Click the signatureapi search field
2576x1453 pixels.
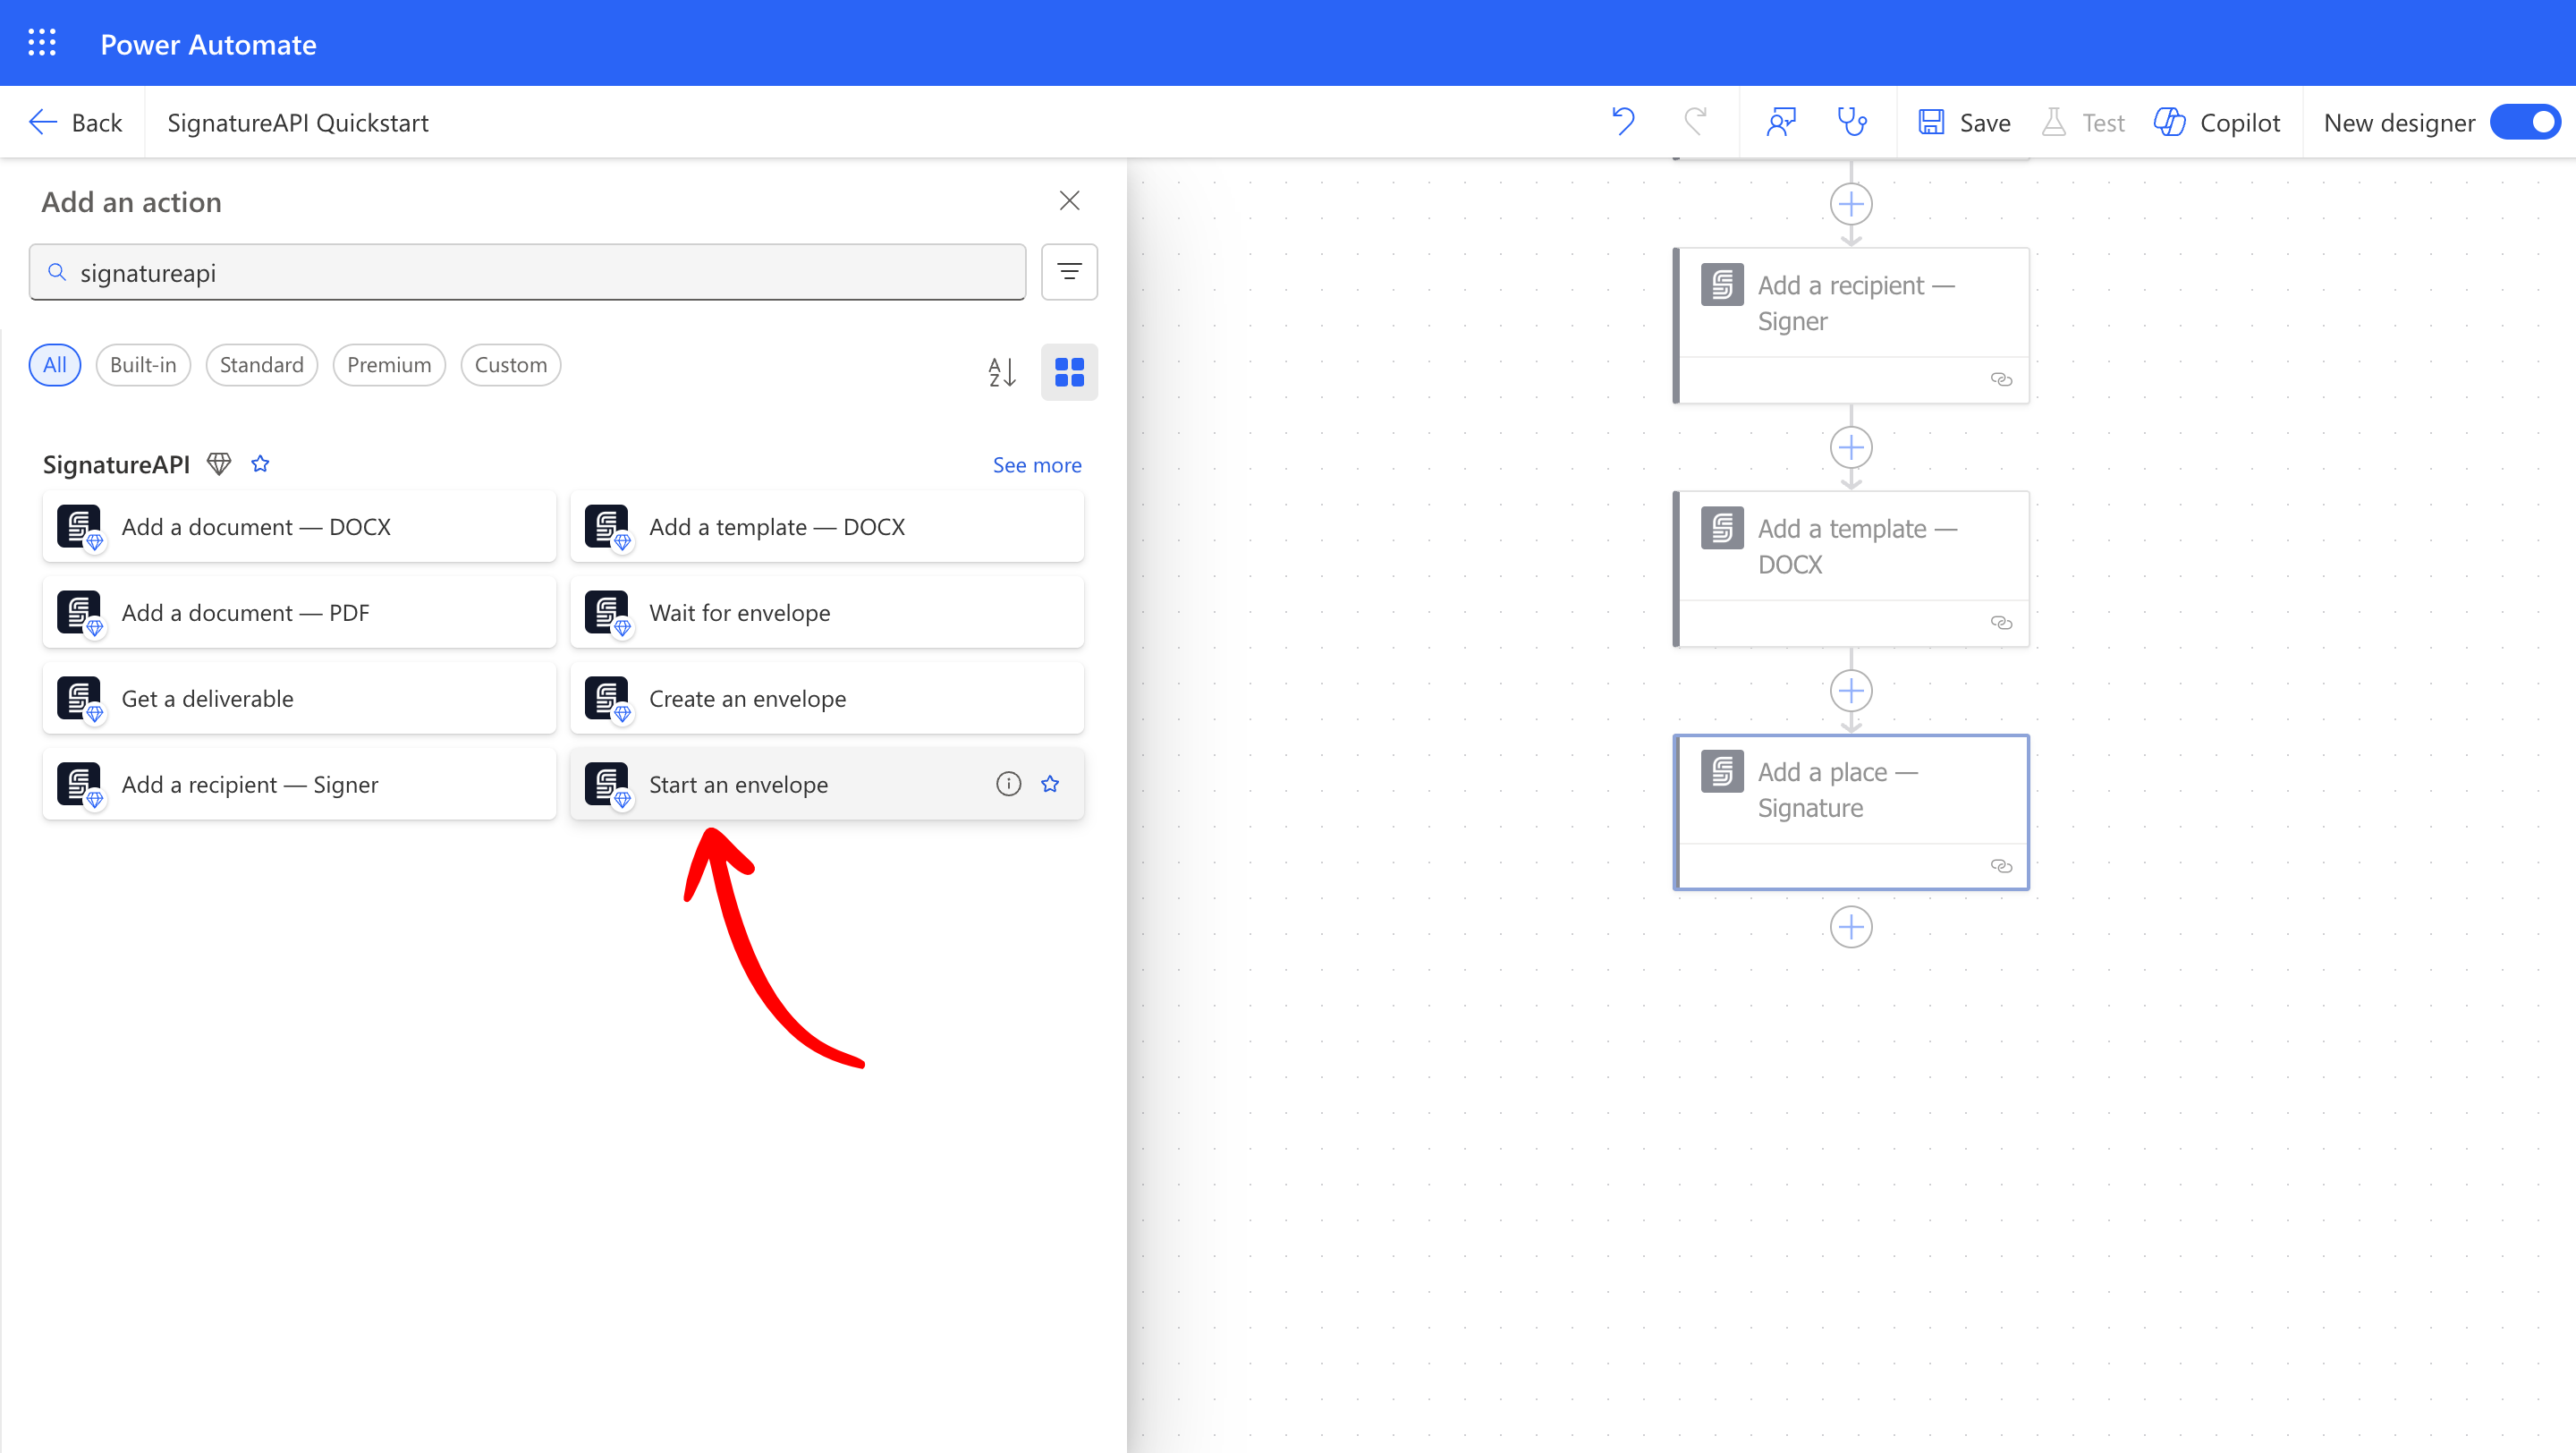(x=528, y=272)
